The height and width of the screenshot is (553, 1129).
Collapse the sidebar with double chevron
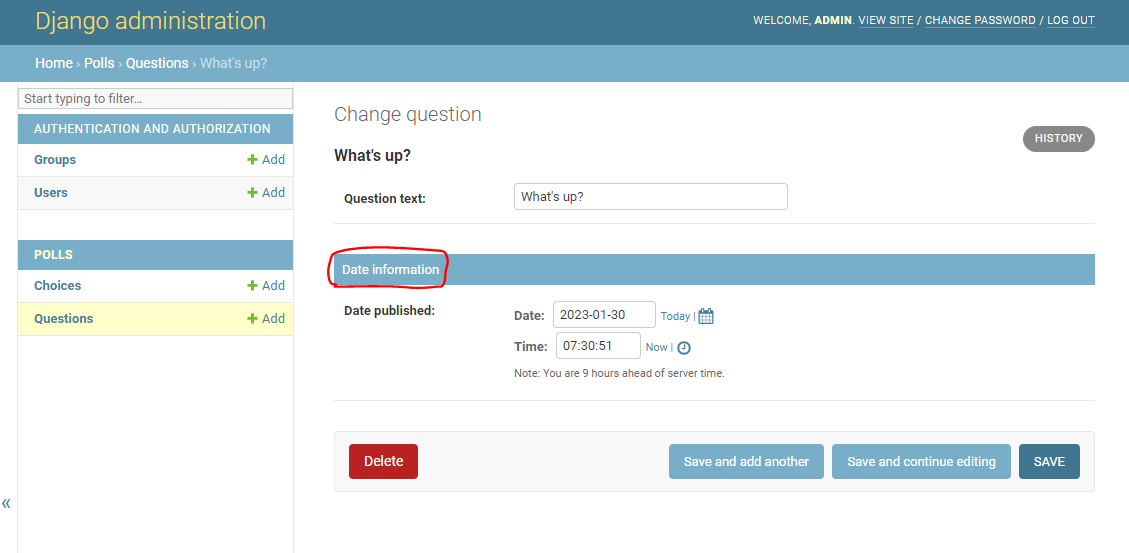click(x=6, y=503)
